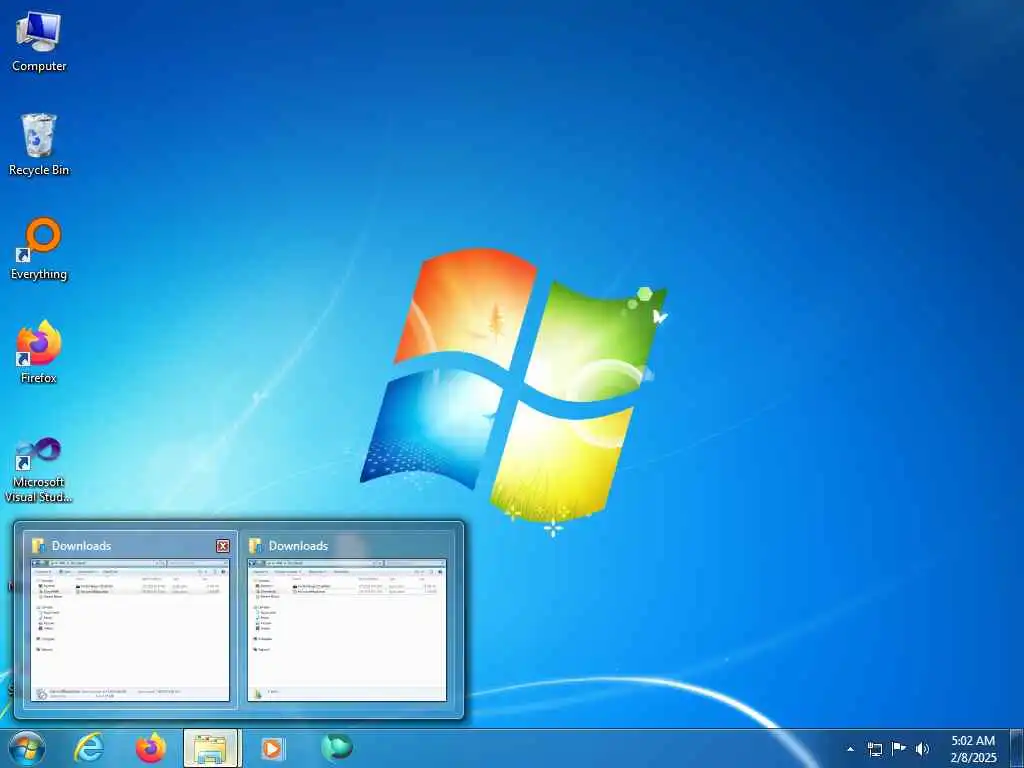Switch to the Downloads preview without a close button

click(x=347, y=618)
